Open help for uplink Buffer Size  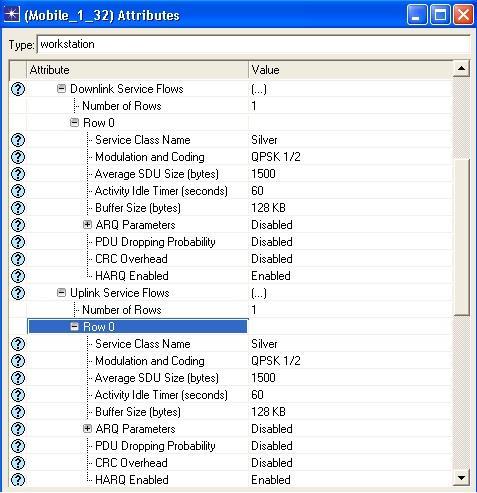(x=18, y=412)
